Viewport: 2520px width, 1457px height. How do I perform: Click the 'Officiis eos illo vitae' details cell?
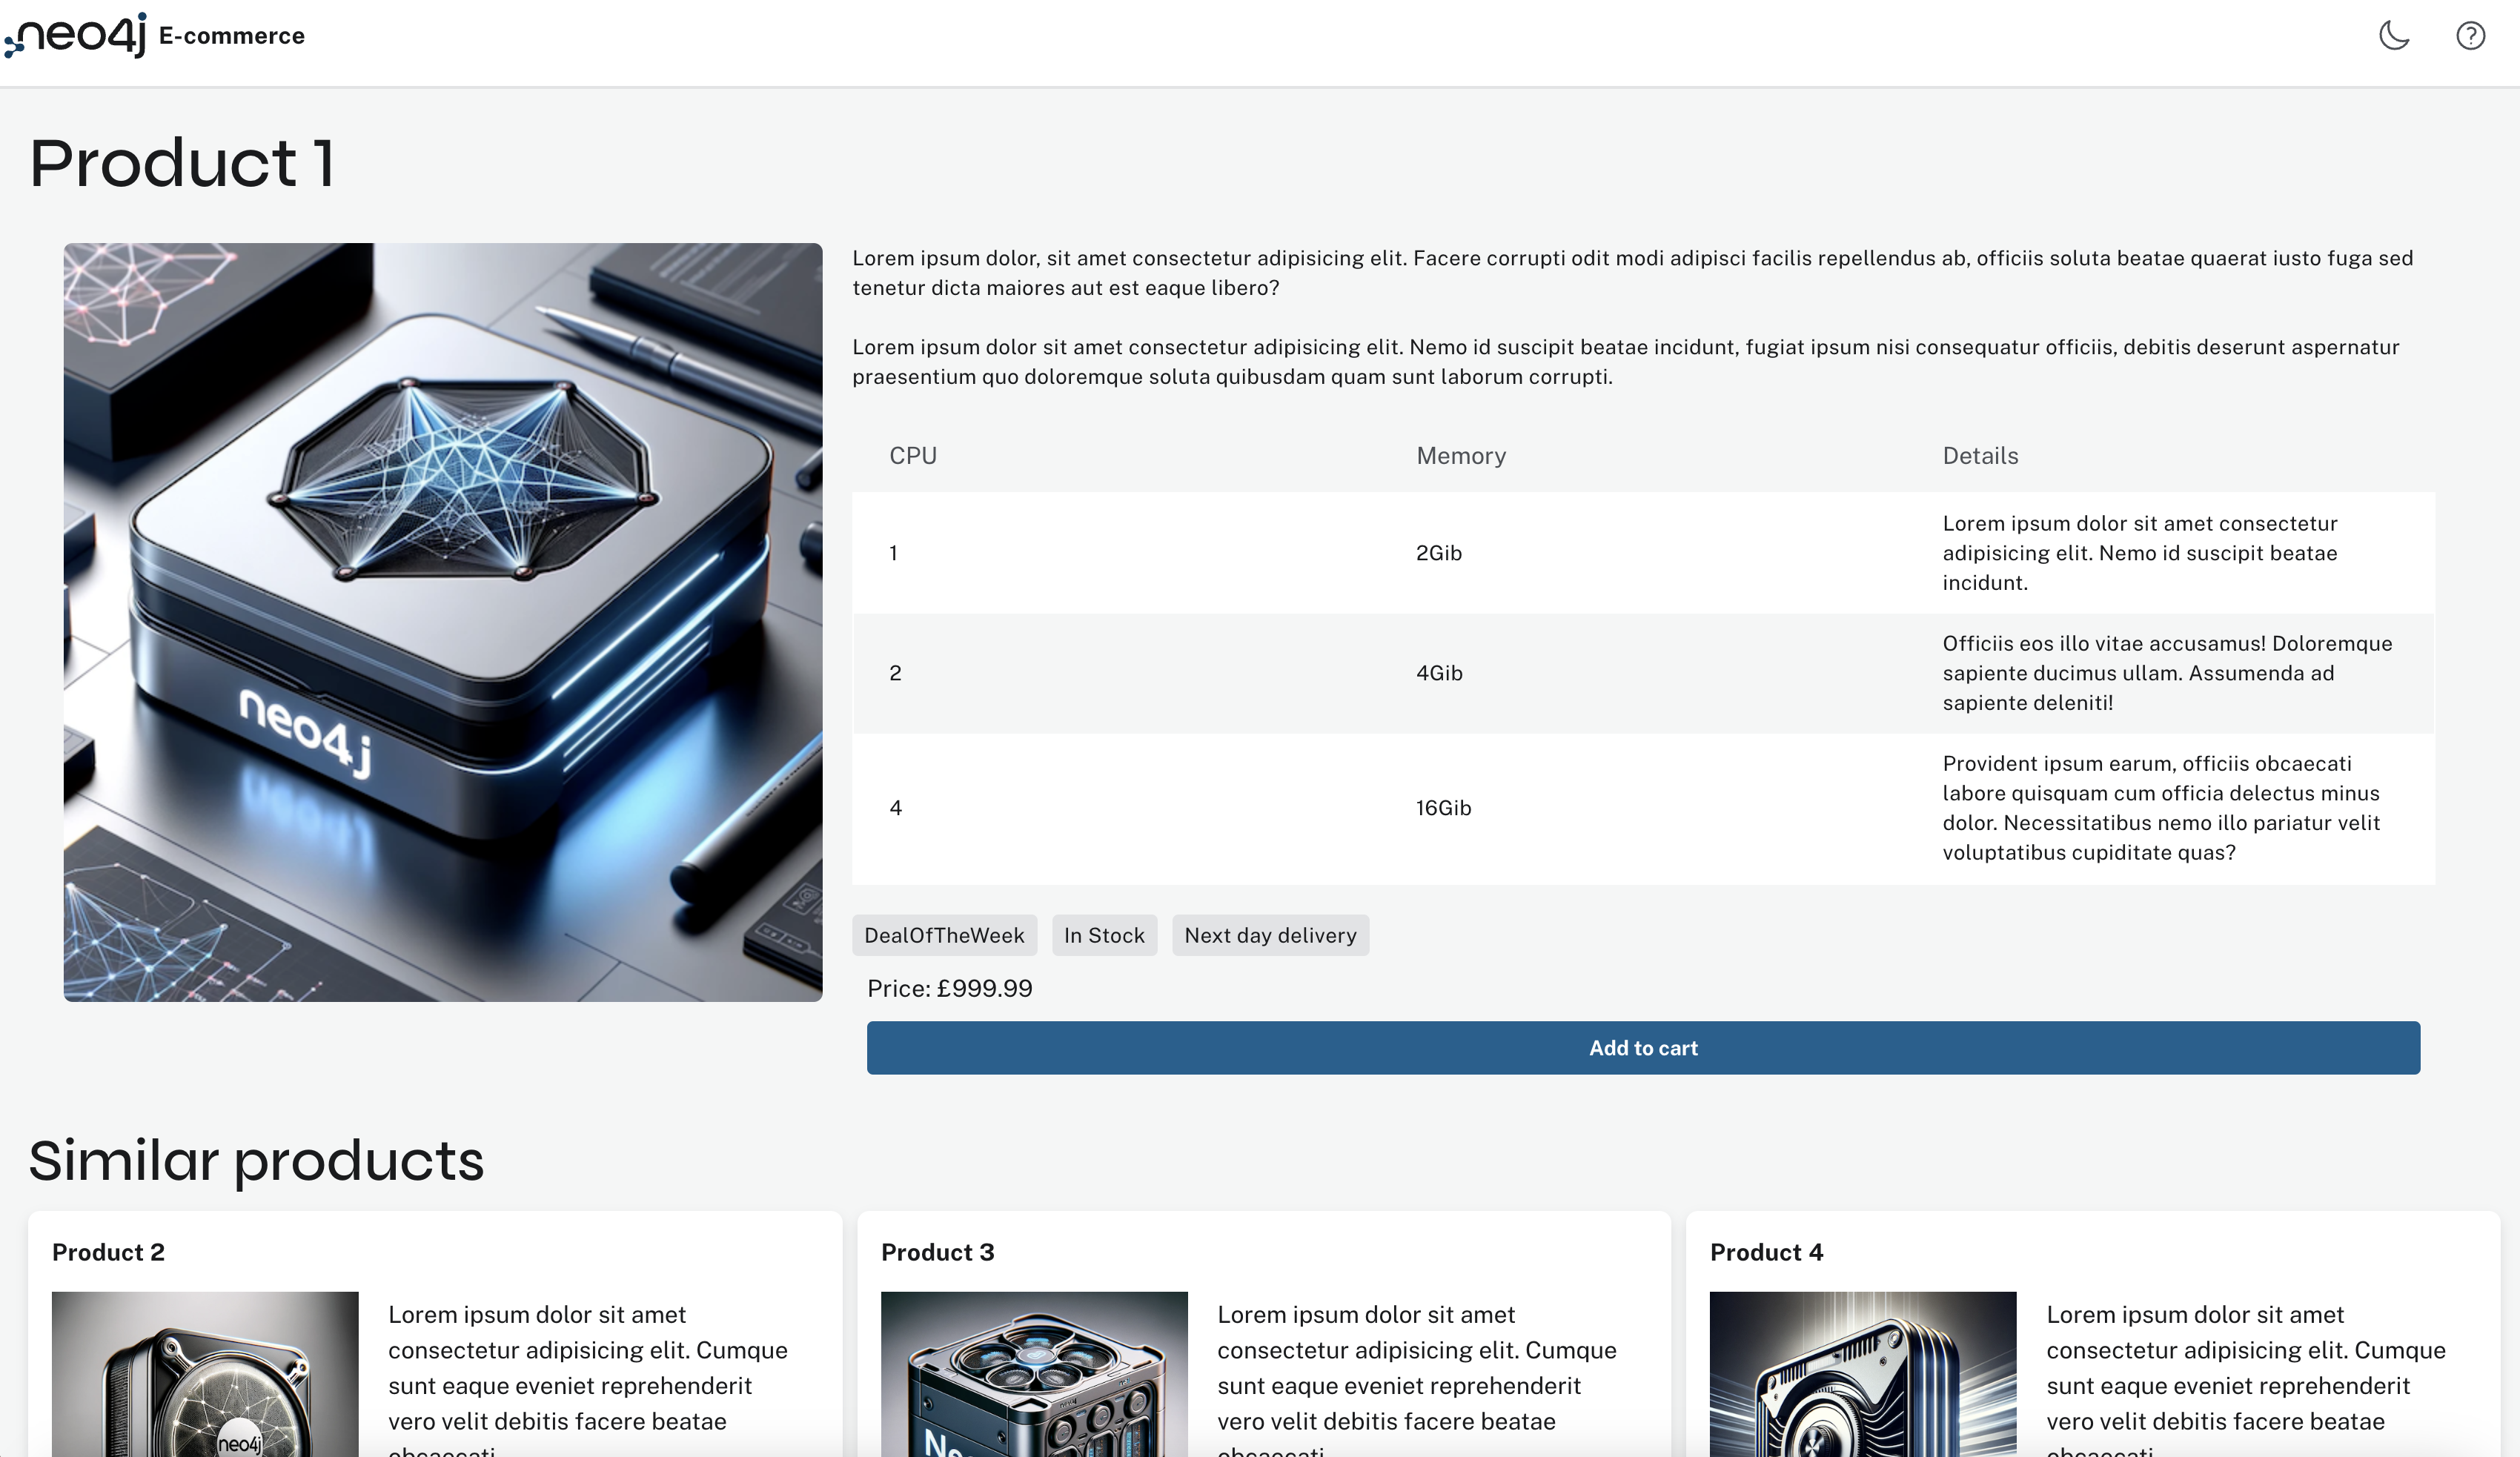(x=2168, y=673)
